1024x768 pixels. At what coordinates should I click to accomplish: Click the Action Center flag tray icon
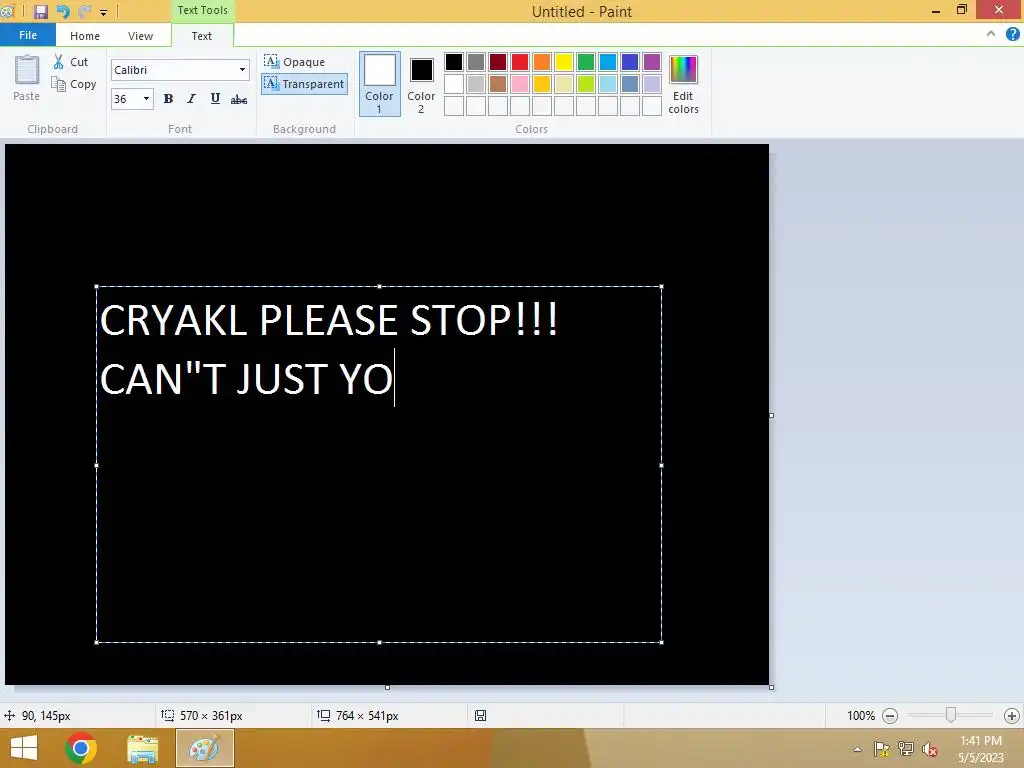[x=882, y=749]
